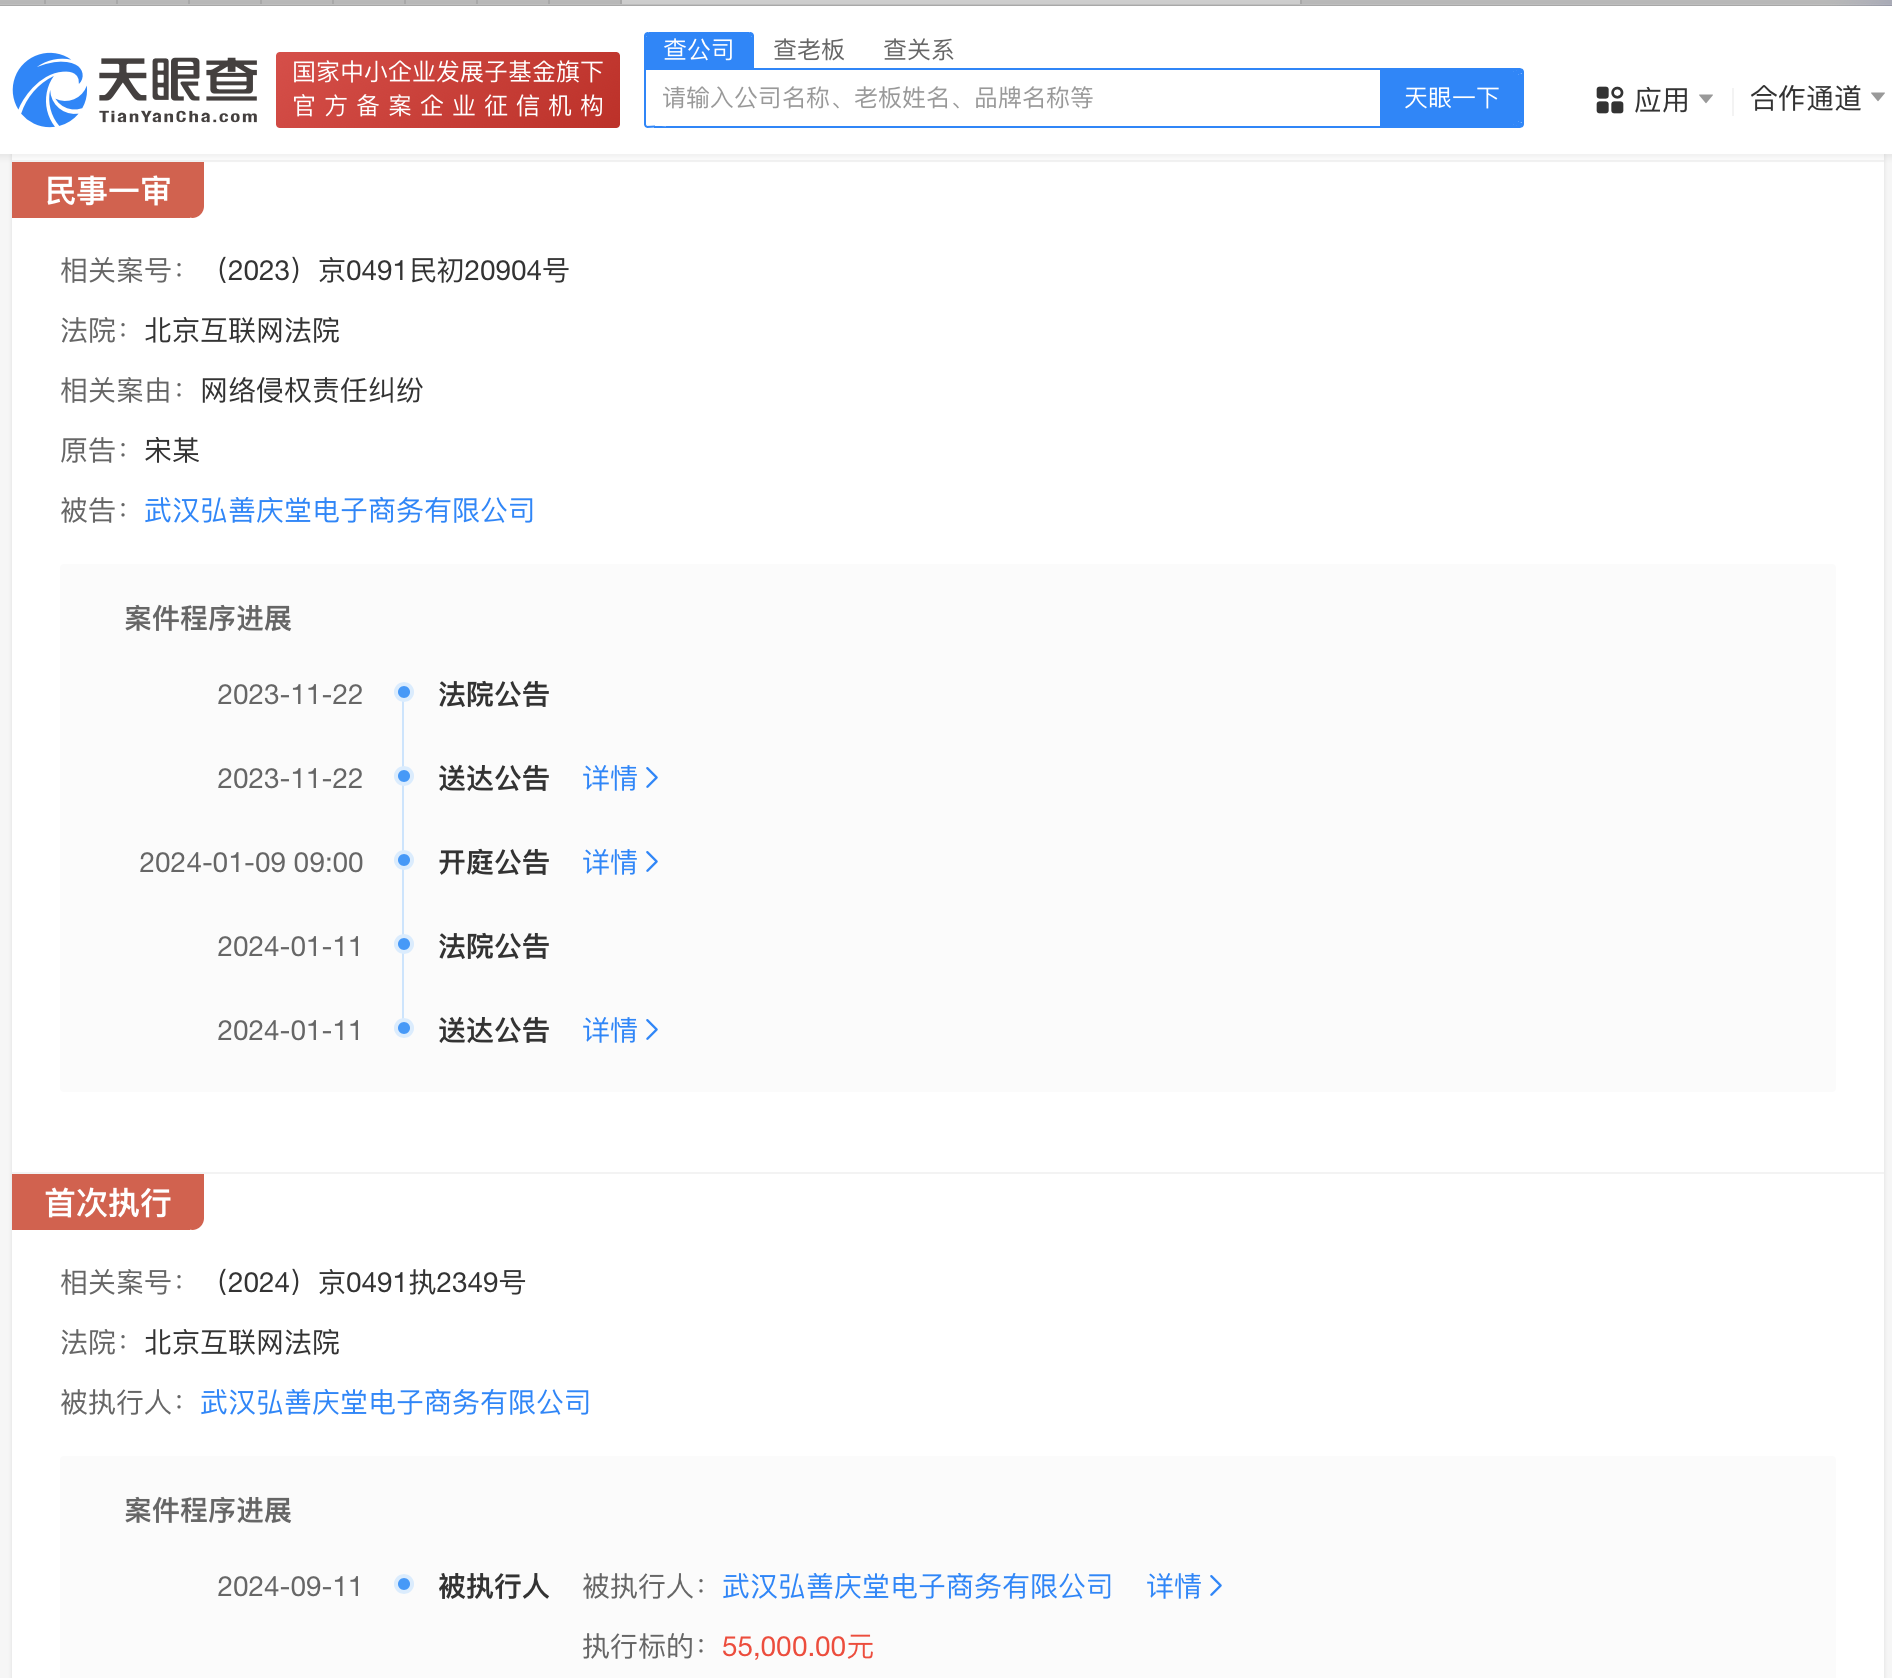This screenshot has height=1678, width=1892.
Task: Click the 应用 grid icon
Action: coord(1608,98)
